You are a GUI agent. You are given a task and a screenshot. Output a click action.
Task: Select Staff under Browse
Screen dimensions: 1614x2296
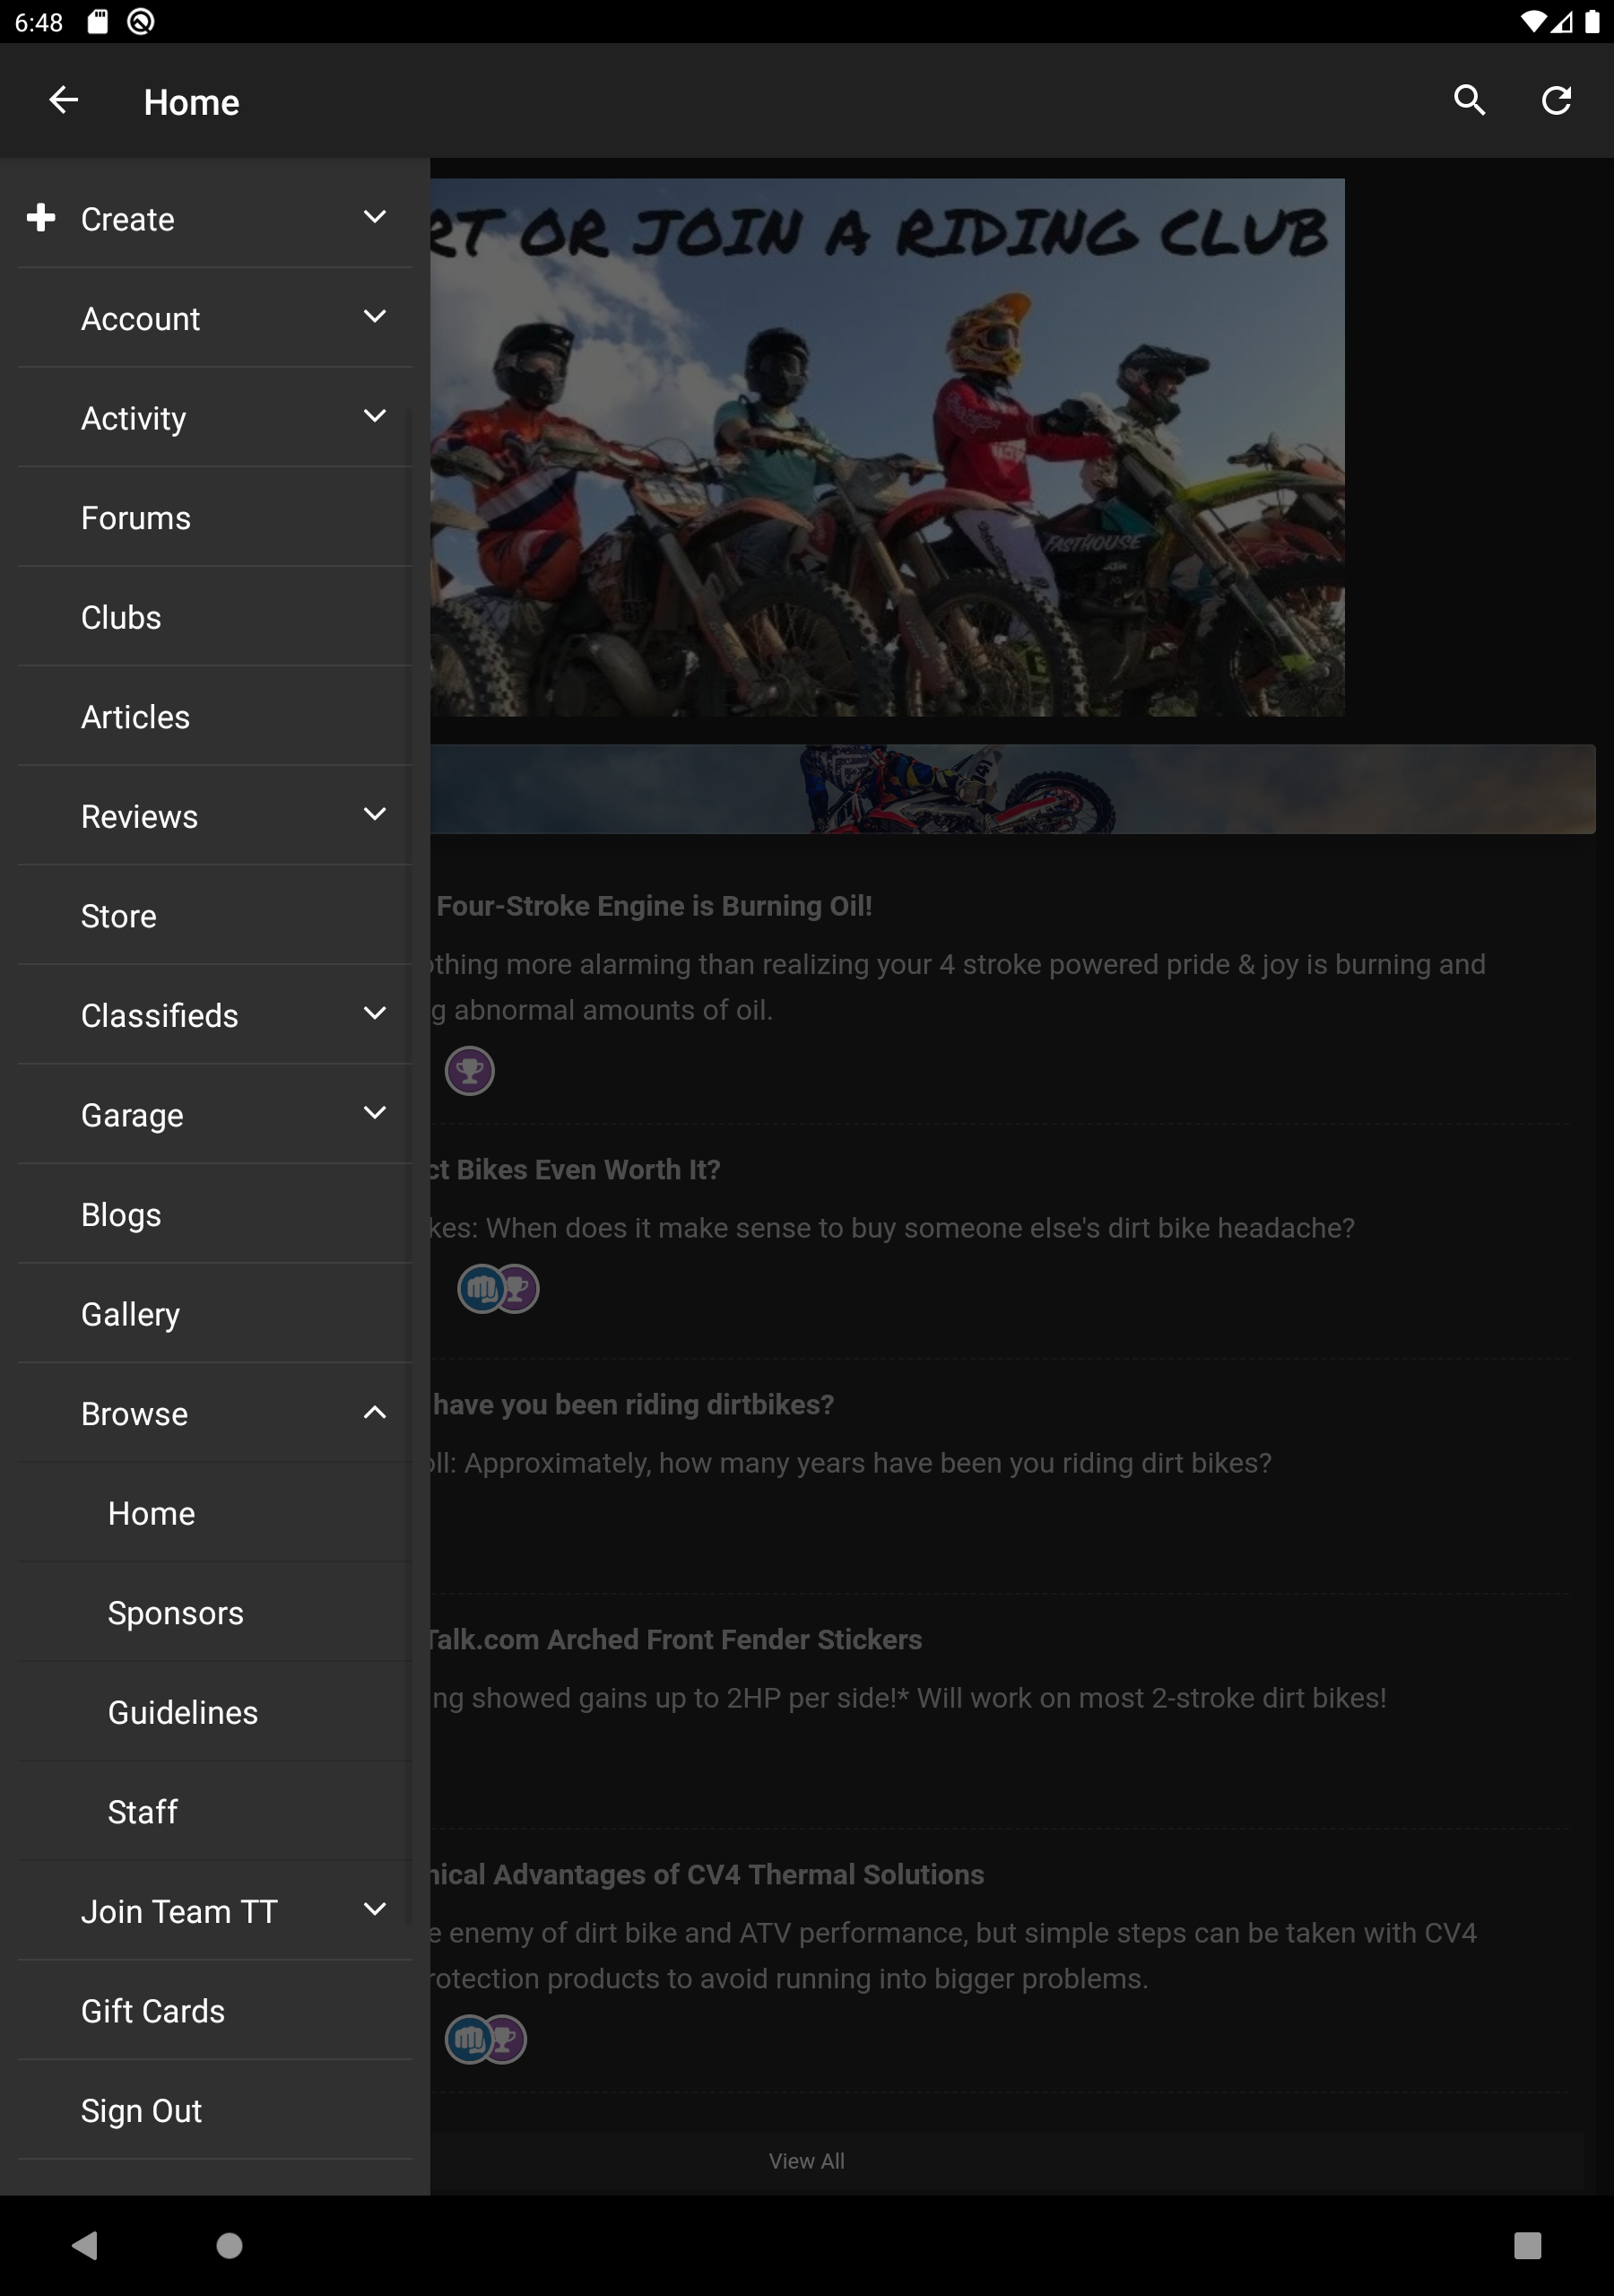pos(215,1811)
